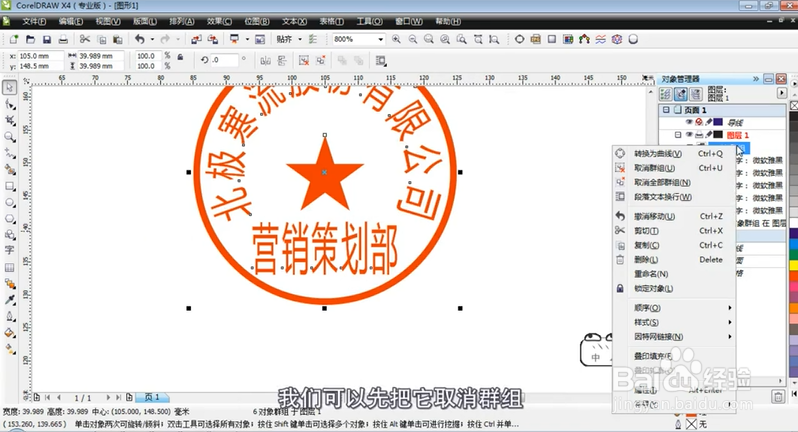Screen dimensions: 798x432
Task: Select the Polygon tool
Action: tap(9, 219)
